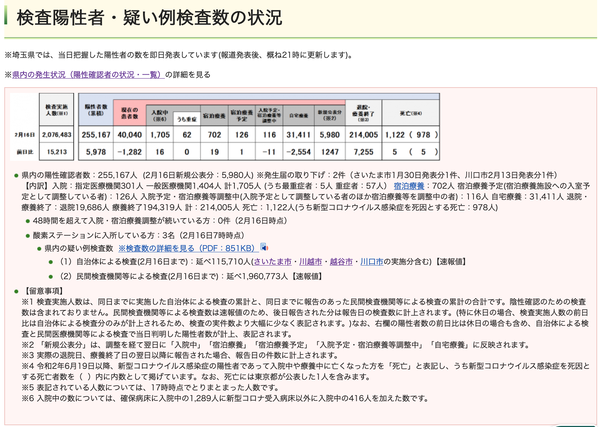Click the note line starting ※6 入院中の数
Image resolution: width=600 pixels, height=427 pixels.
click(225, 398)
